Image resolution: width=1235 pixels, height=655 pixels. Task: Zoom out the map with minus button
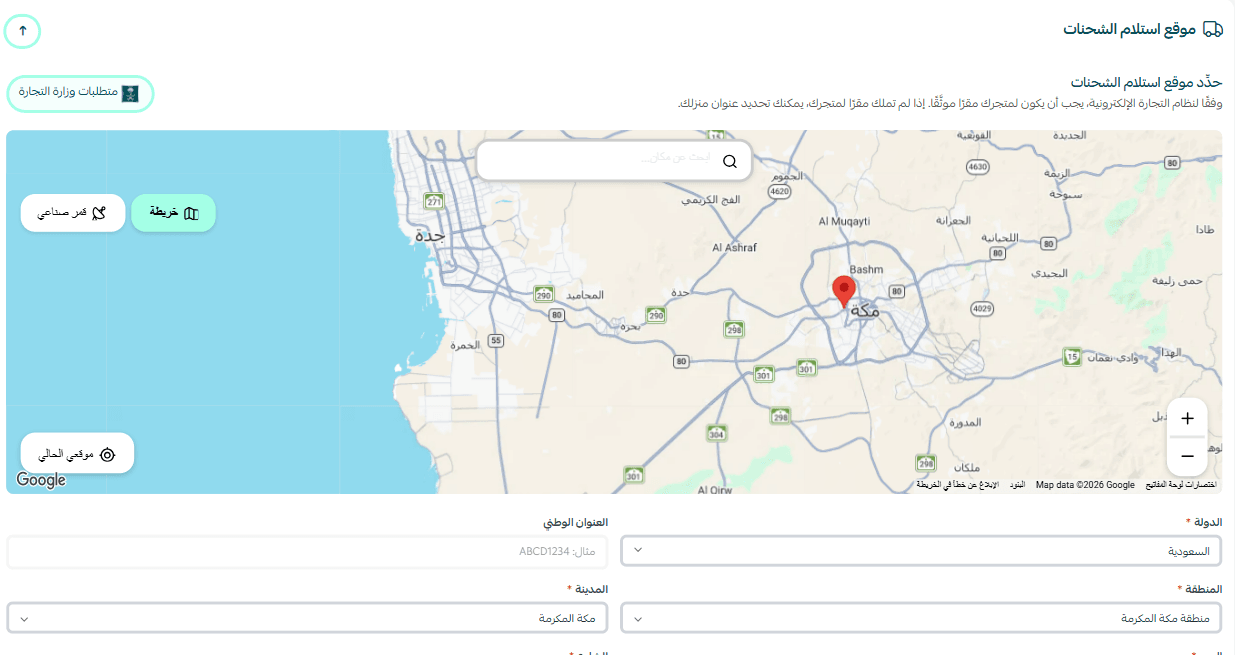click(x=1187, y=456)
